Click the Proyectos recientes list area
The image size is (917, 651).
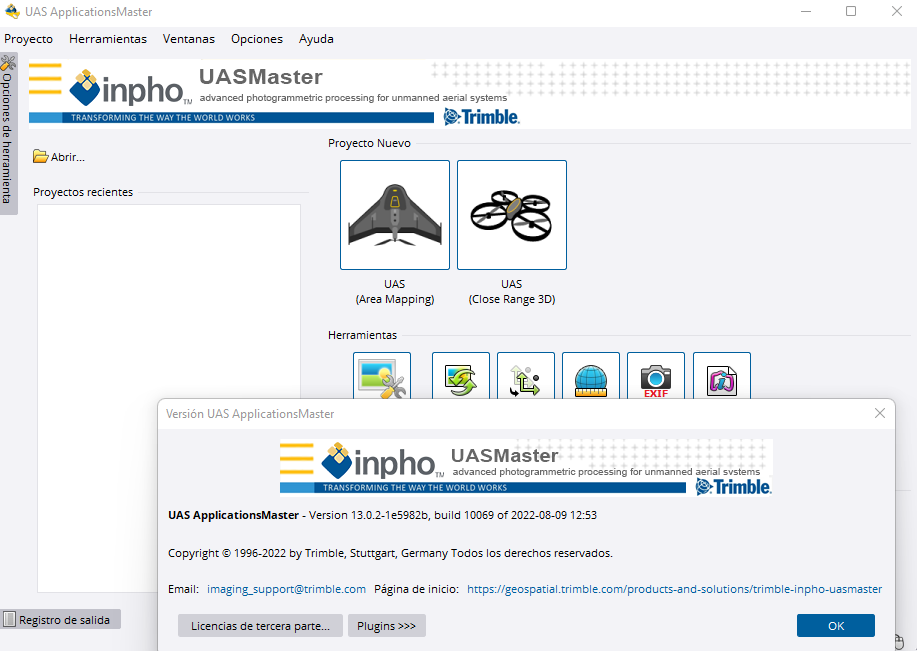pyautogui.click(x=169, y=398)
